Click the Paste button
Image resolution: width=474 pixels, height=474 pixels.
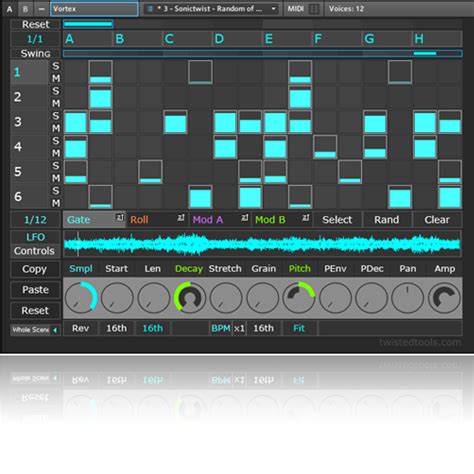click(x=35, y=290)
